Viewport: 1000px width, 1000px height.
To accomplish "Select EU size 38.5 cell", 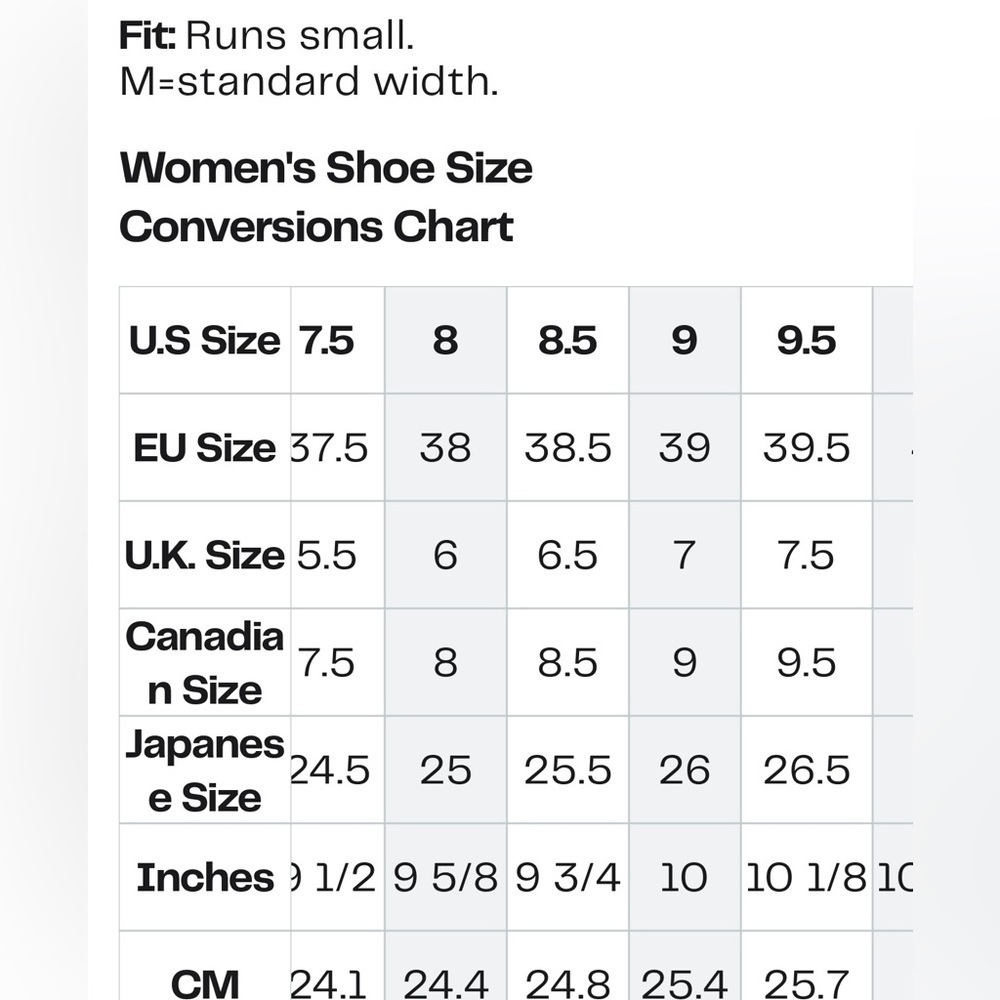I will tap(567, 448).
